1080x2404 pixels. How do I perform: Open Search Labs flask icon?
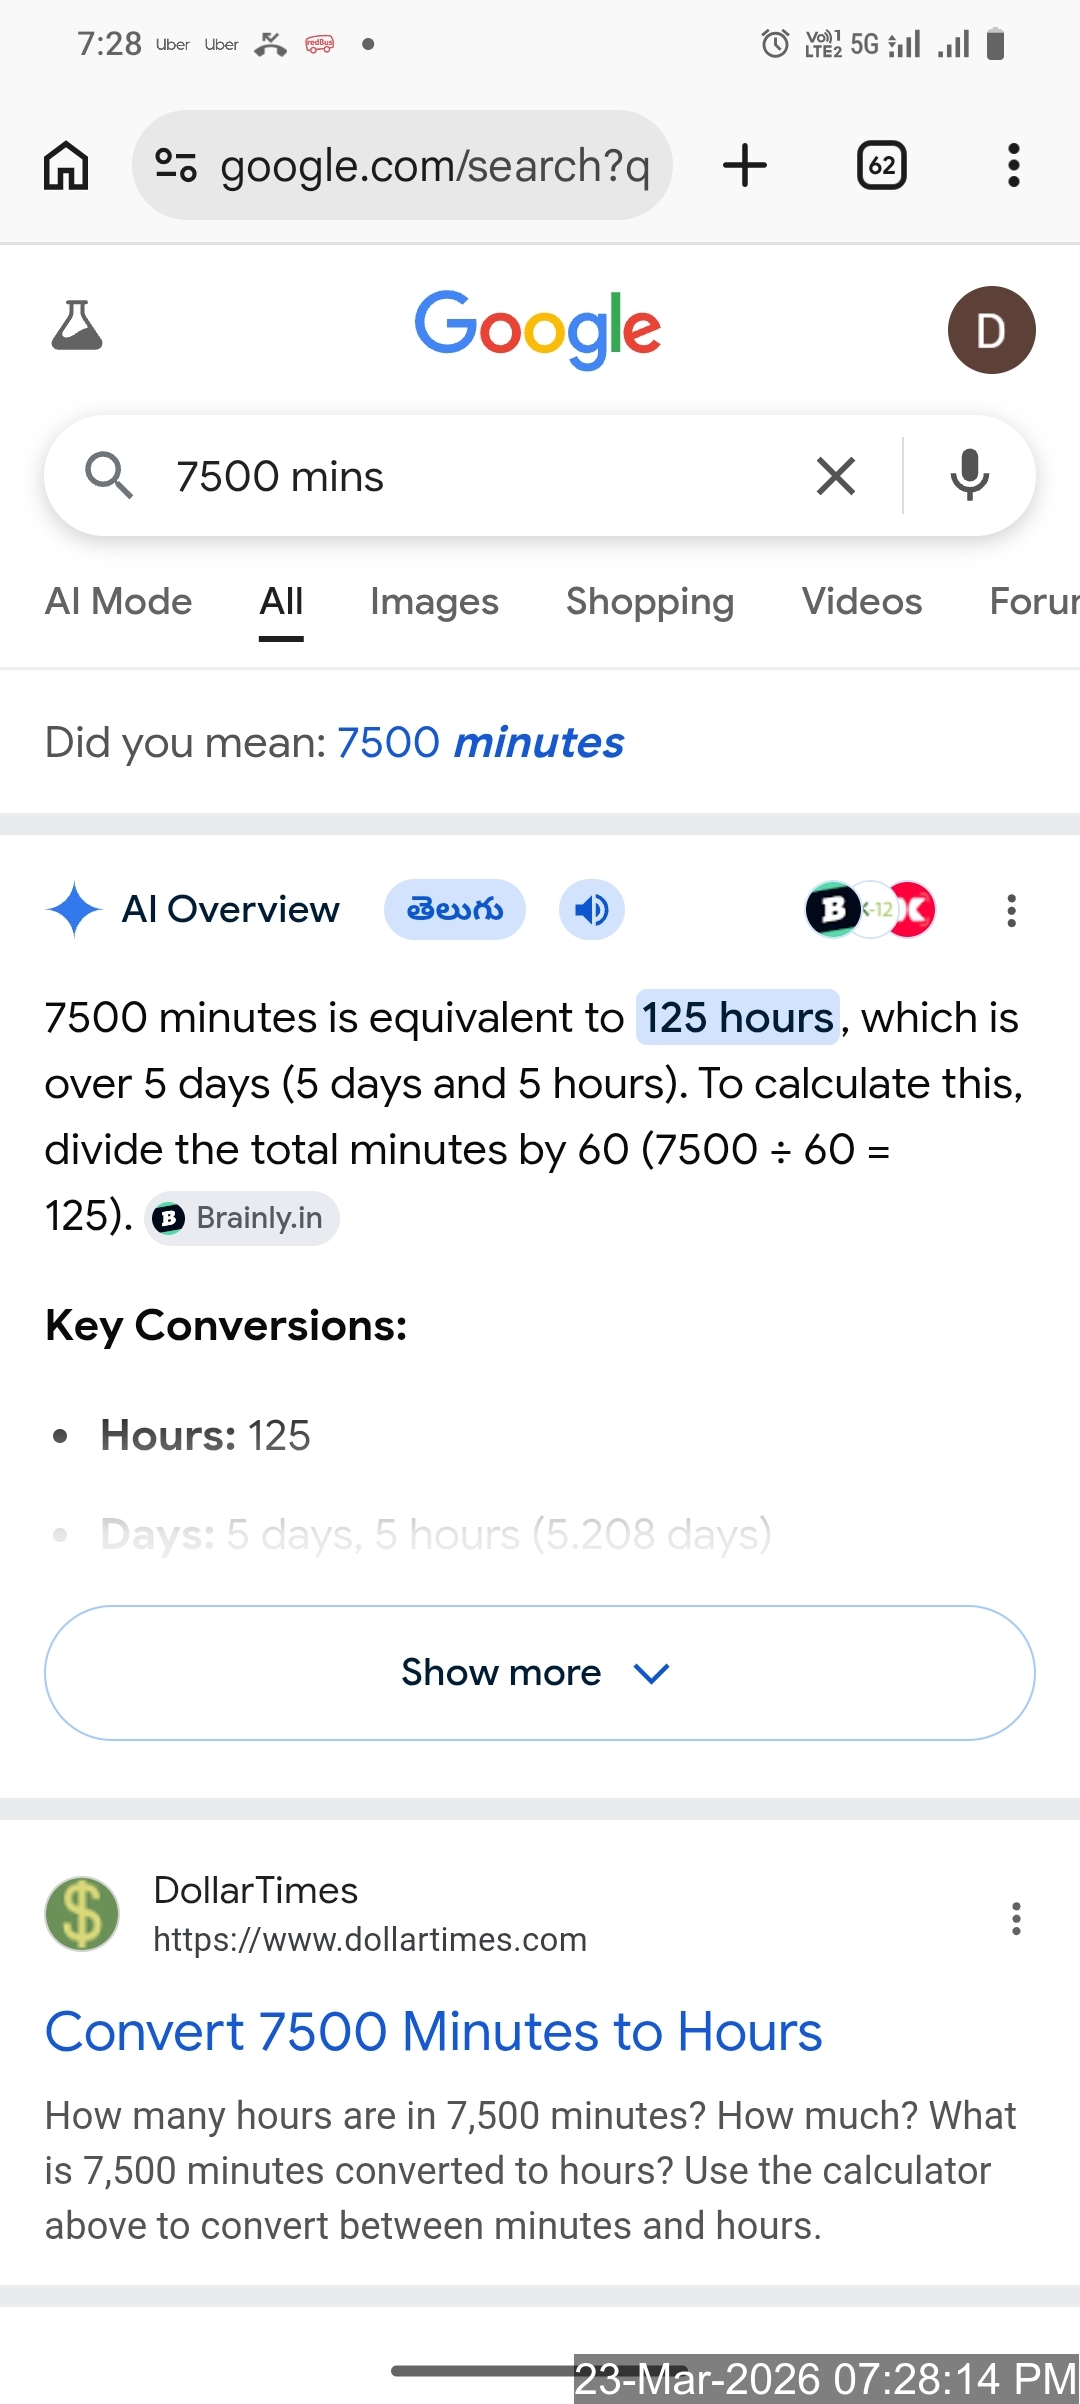(x=77, y=326)
